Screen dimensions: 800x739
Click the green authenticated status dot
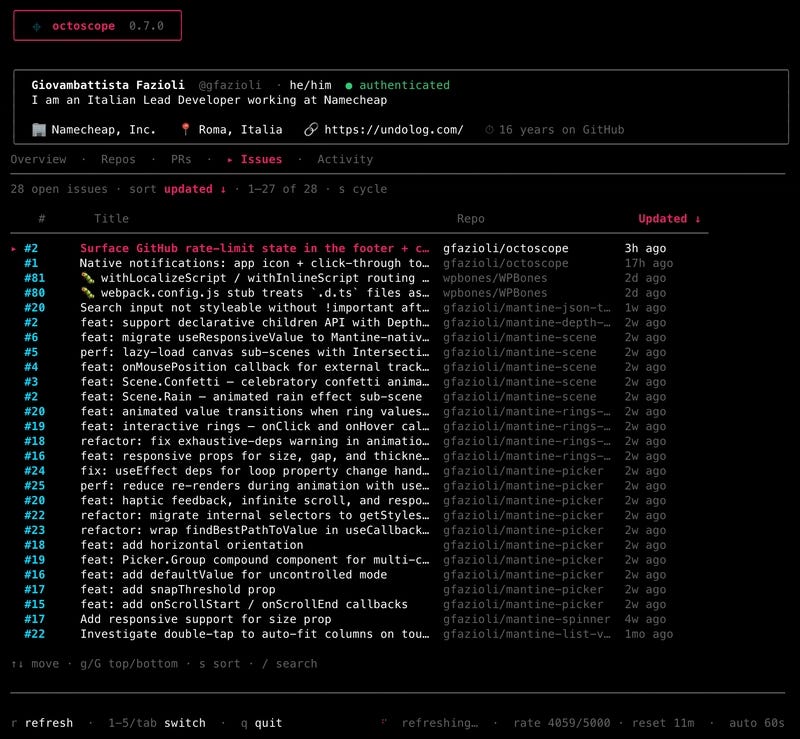coord(348,86)
